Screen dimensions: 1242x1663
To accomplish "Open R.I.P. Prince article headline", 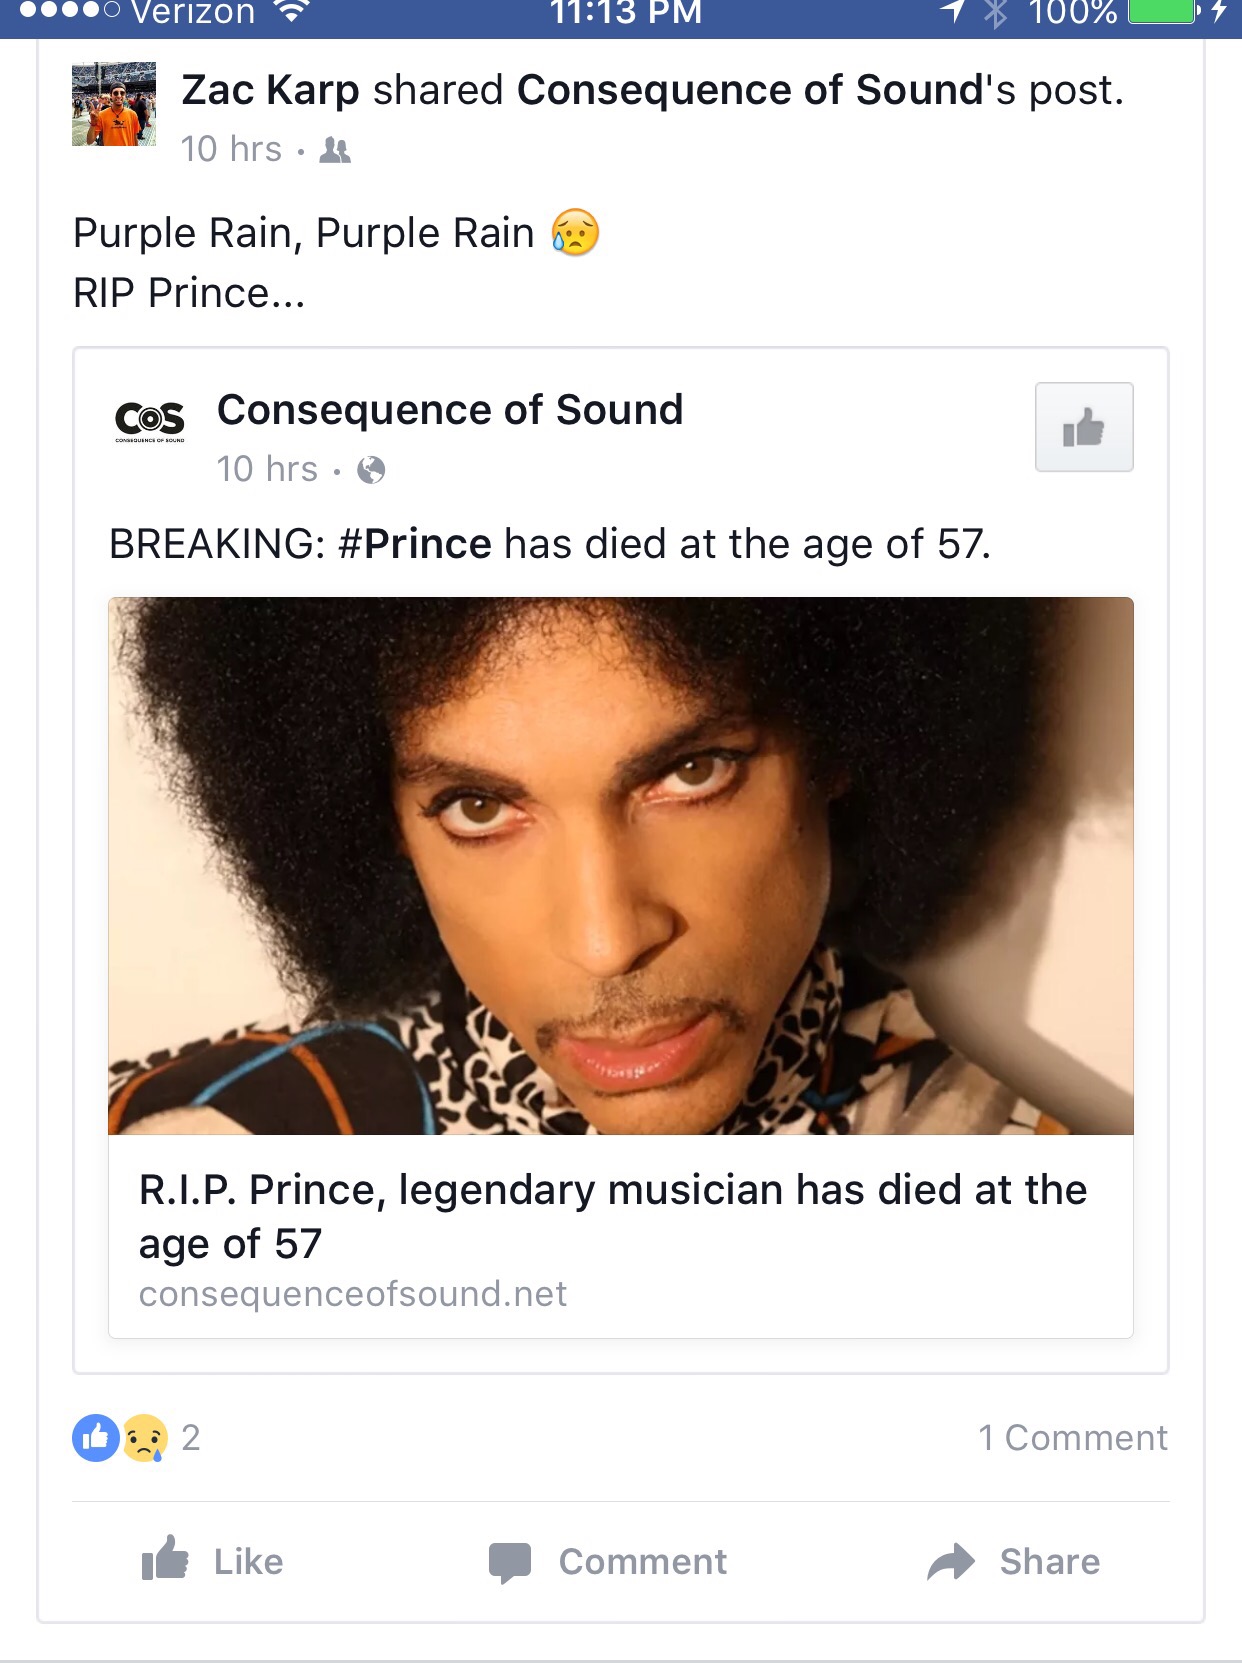I will click(612, 1216).
